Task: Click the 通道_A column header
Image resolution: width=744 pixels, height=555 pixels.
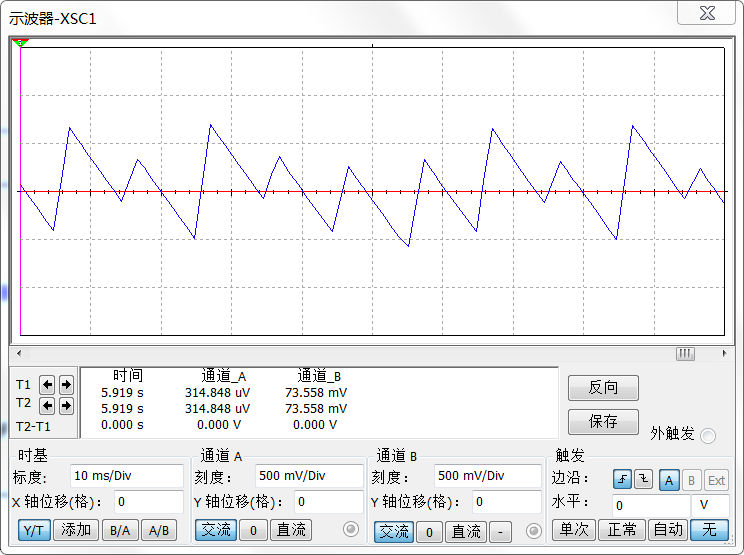Action: point(223,376)
